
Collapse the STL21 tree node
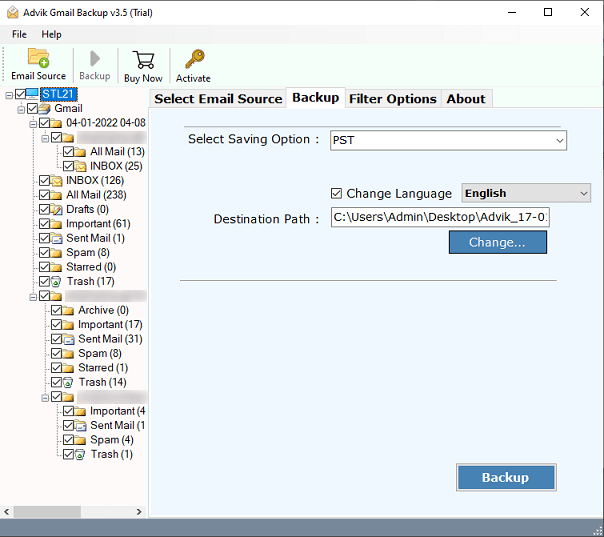click(x=9, y=95)
